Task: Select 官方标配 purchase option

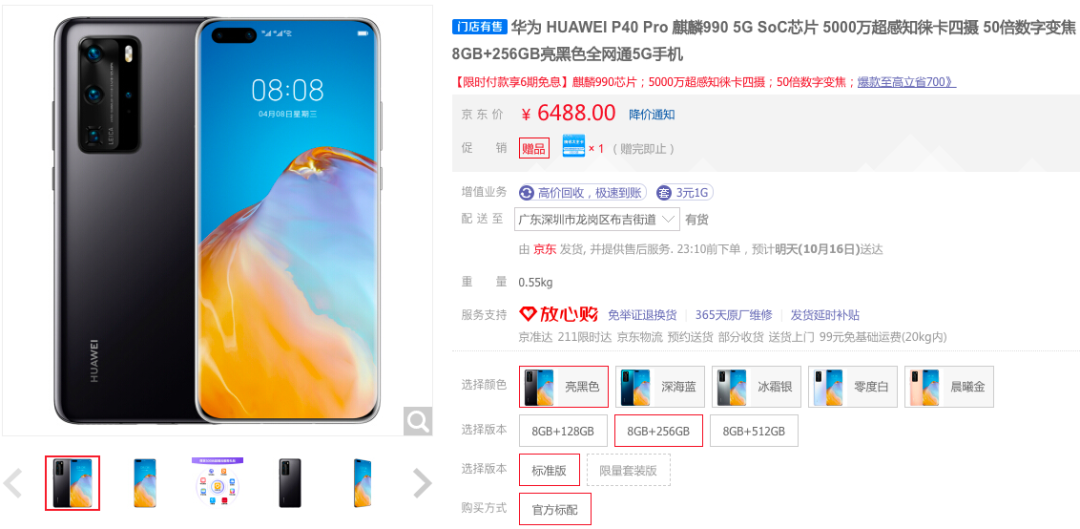Action: coord(555,509)
